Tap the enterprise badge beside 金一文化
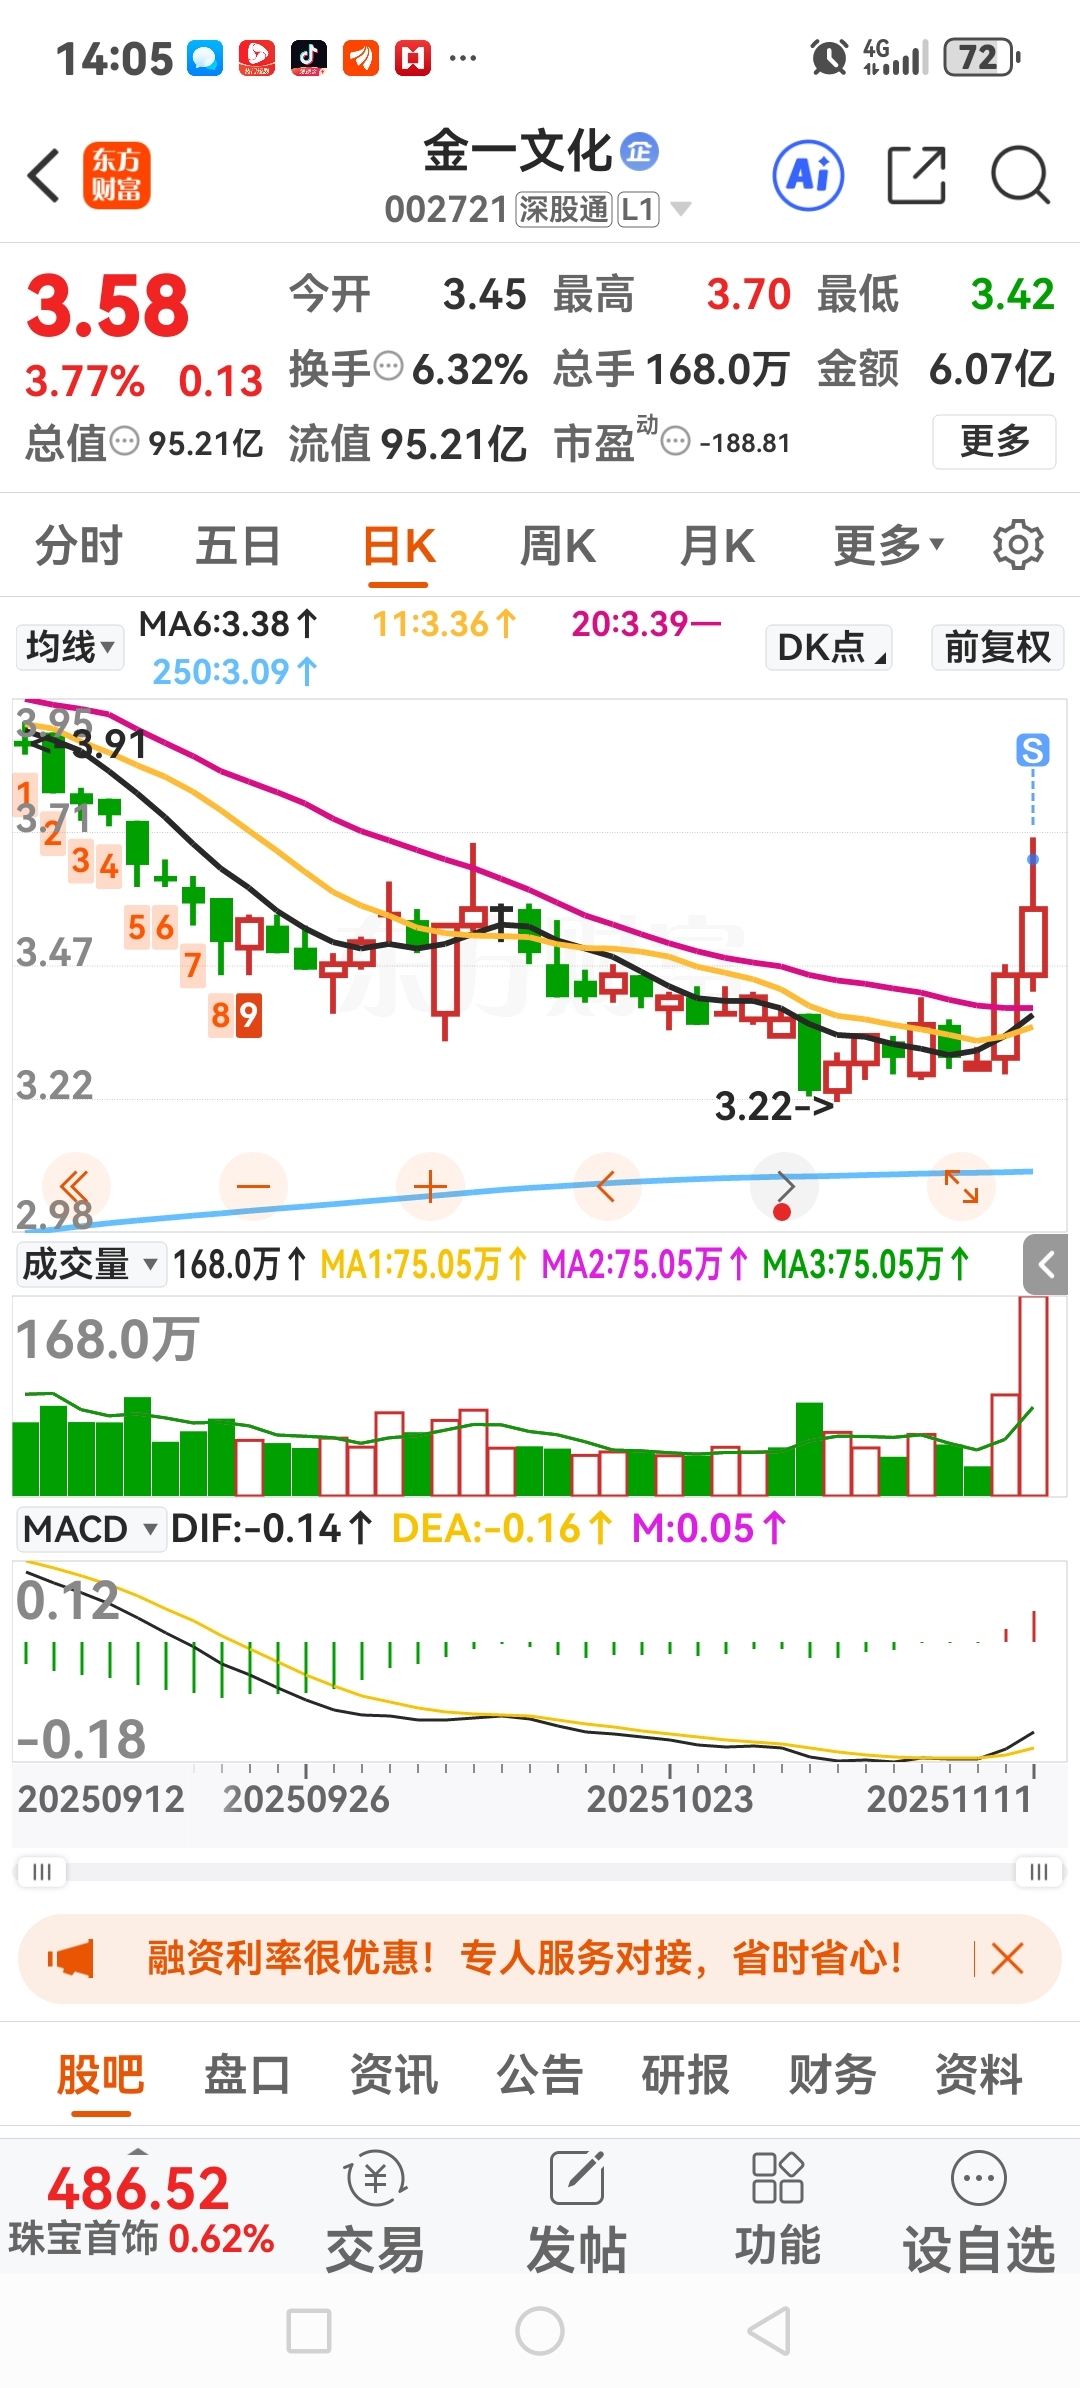Viewport: 1080px width, 2388px height. pyautogui.click(x=640, y=152)
